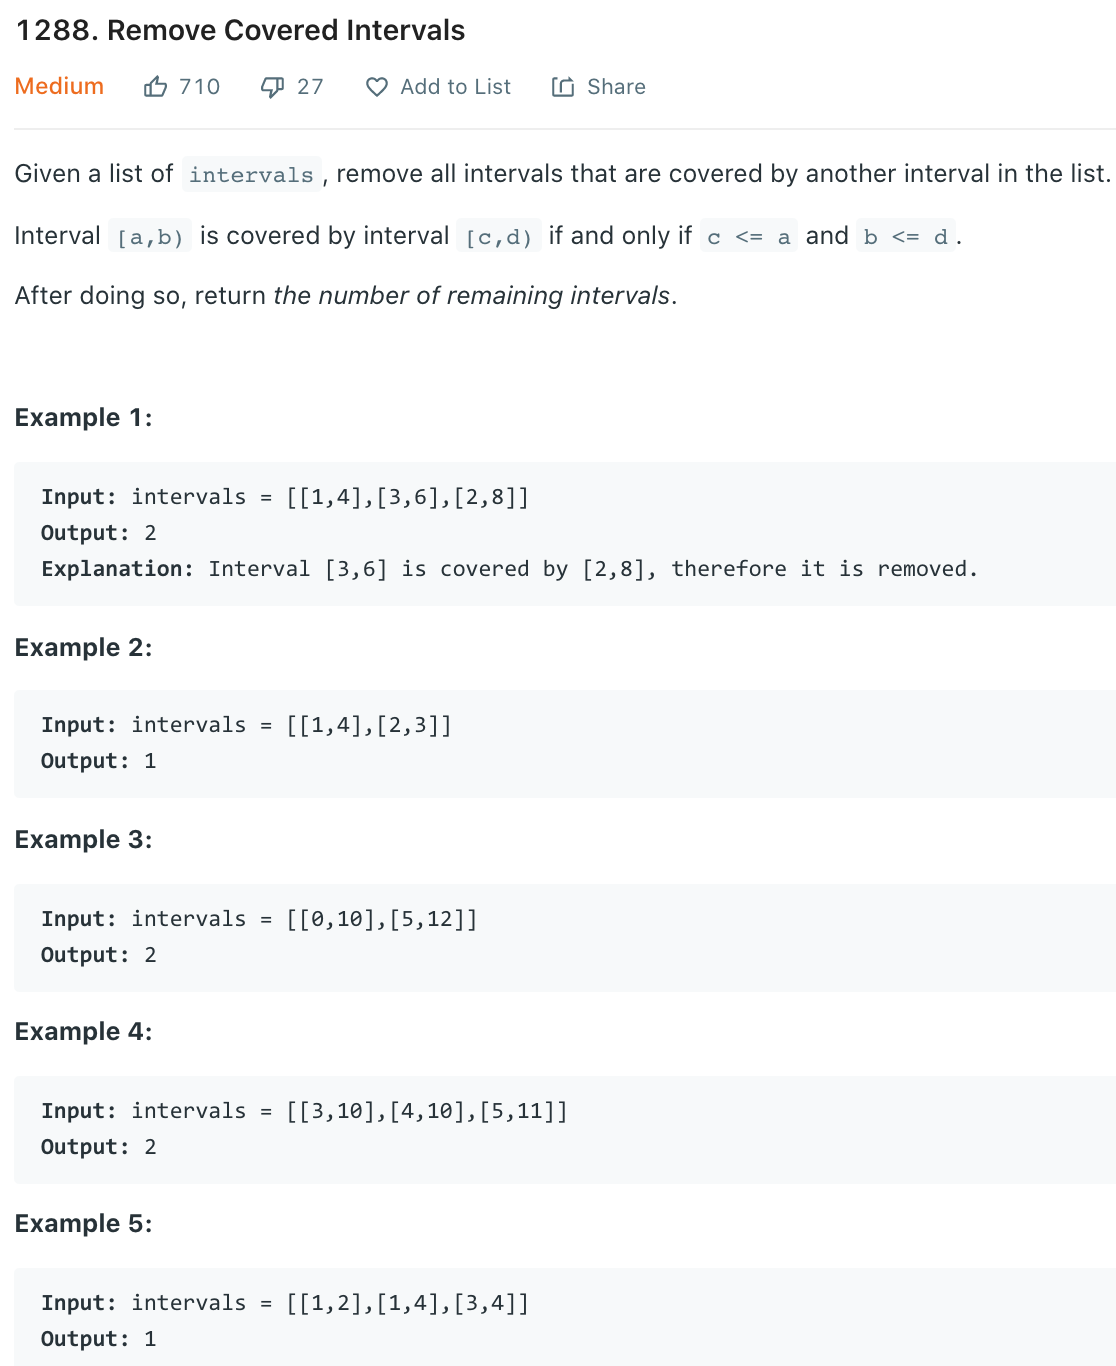Collapse the Example 3 section
The image size is (1116, 1366).
[84, 840]
